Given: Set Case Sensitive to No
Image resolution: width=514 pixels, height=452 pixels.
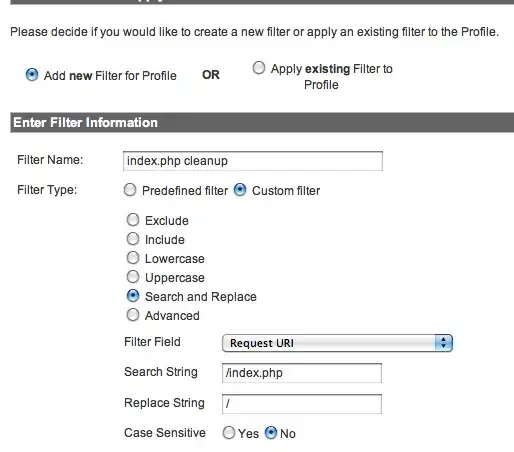Looking at the screenshot, I should [x=271, y=433].
